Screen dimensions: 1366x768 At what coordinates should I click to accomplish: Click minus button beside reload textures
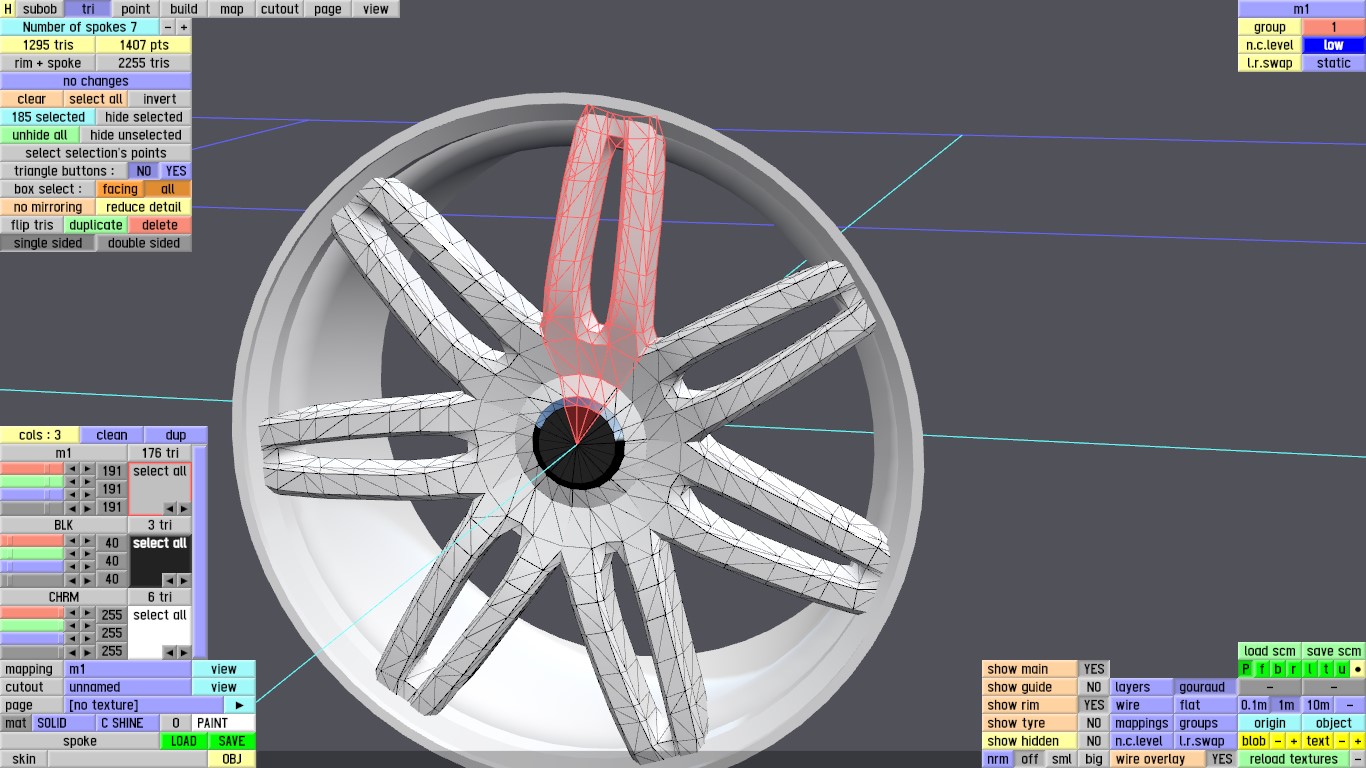pos(1358,759)
